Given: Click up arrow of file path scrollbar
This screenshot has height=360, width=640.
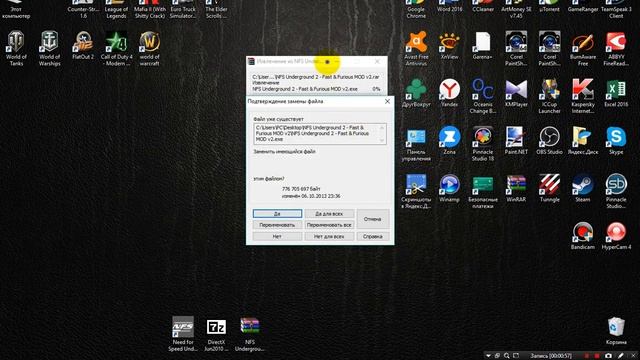Looking at the screenshot, I should pyautogui.click(x=382, y=127).
